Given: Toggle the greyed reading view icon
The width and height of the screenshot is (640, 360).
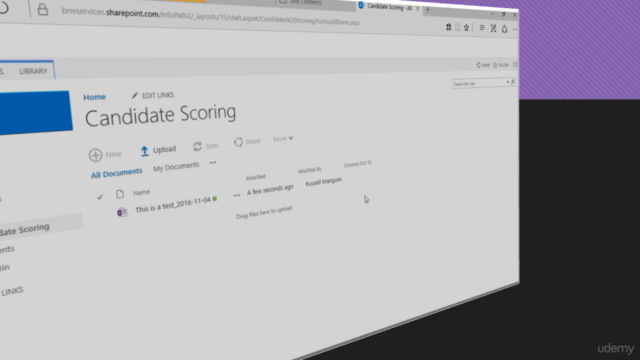Looking at the screenshot, I should click(458, 27).
